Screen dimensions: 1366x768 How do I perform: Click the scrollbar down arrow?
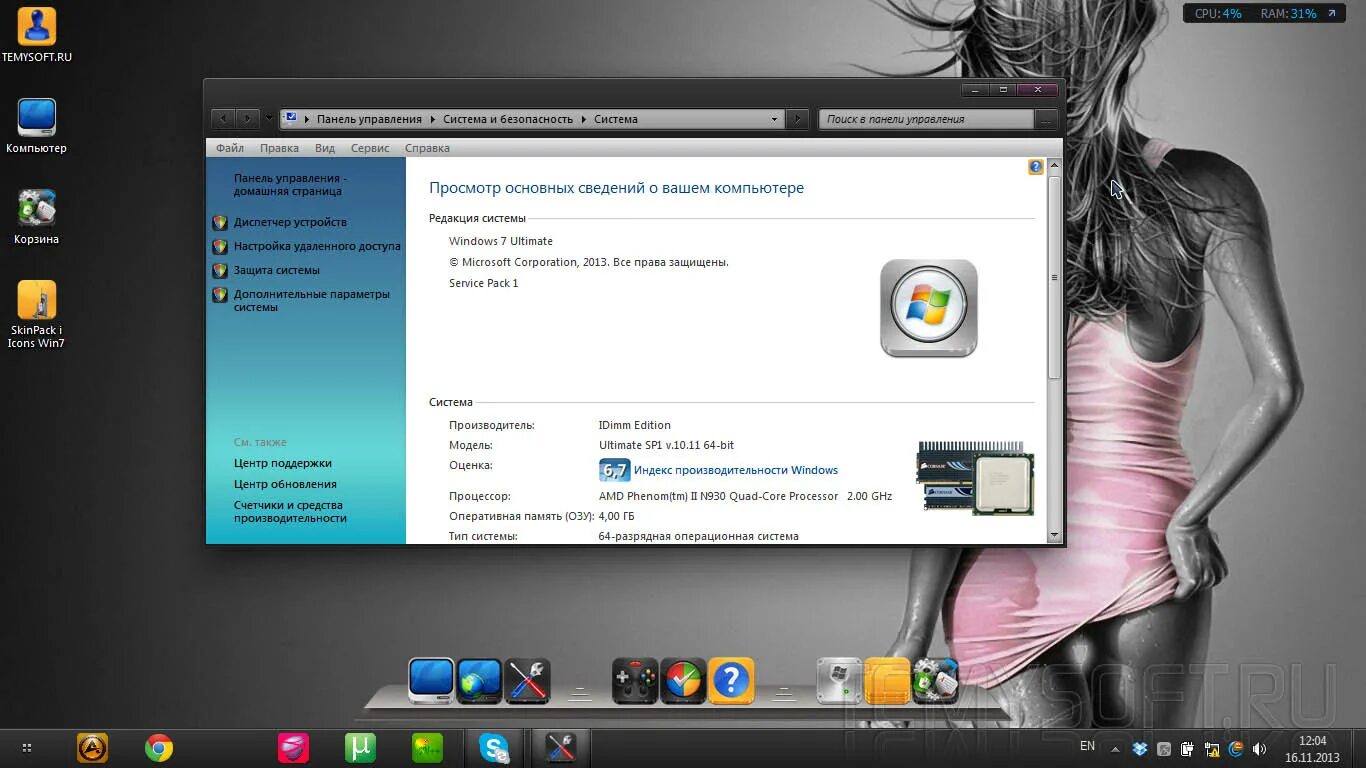1054,535
